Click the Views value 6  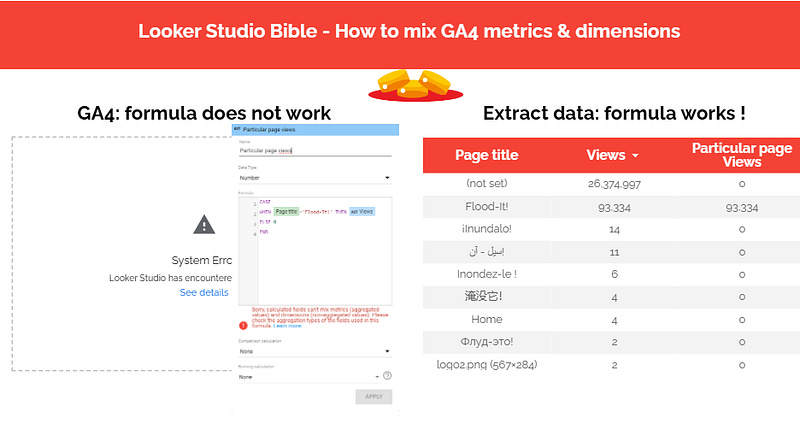tap(614, 275)
